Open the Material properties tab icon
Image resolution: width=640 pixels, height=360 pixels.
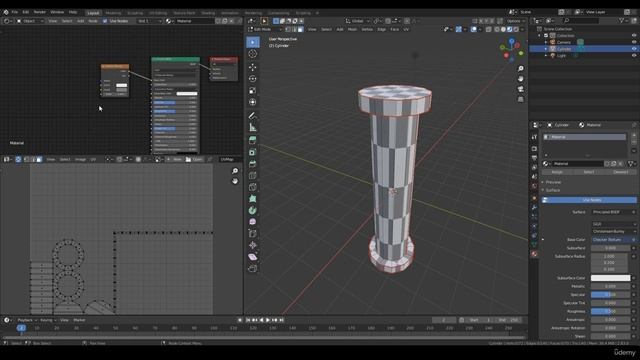pos(534,254)
